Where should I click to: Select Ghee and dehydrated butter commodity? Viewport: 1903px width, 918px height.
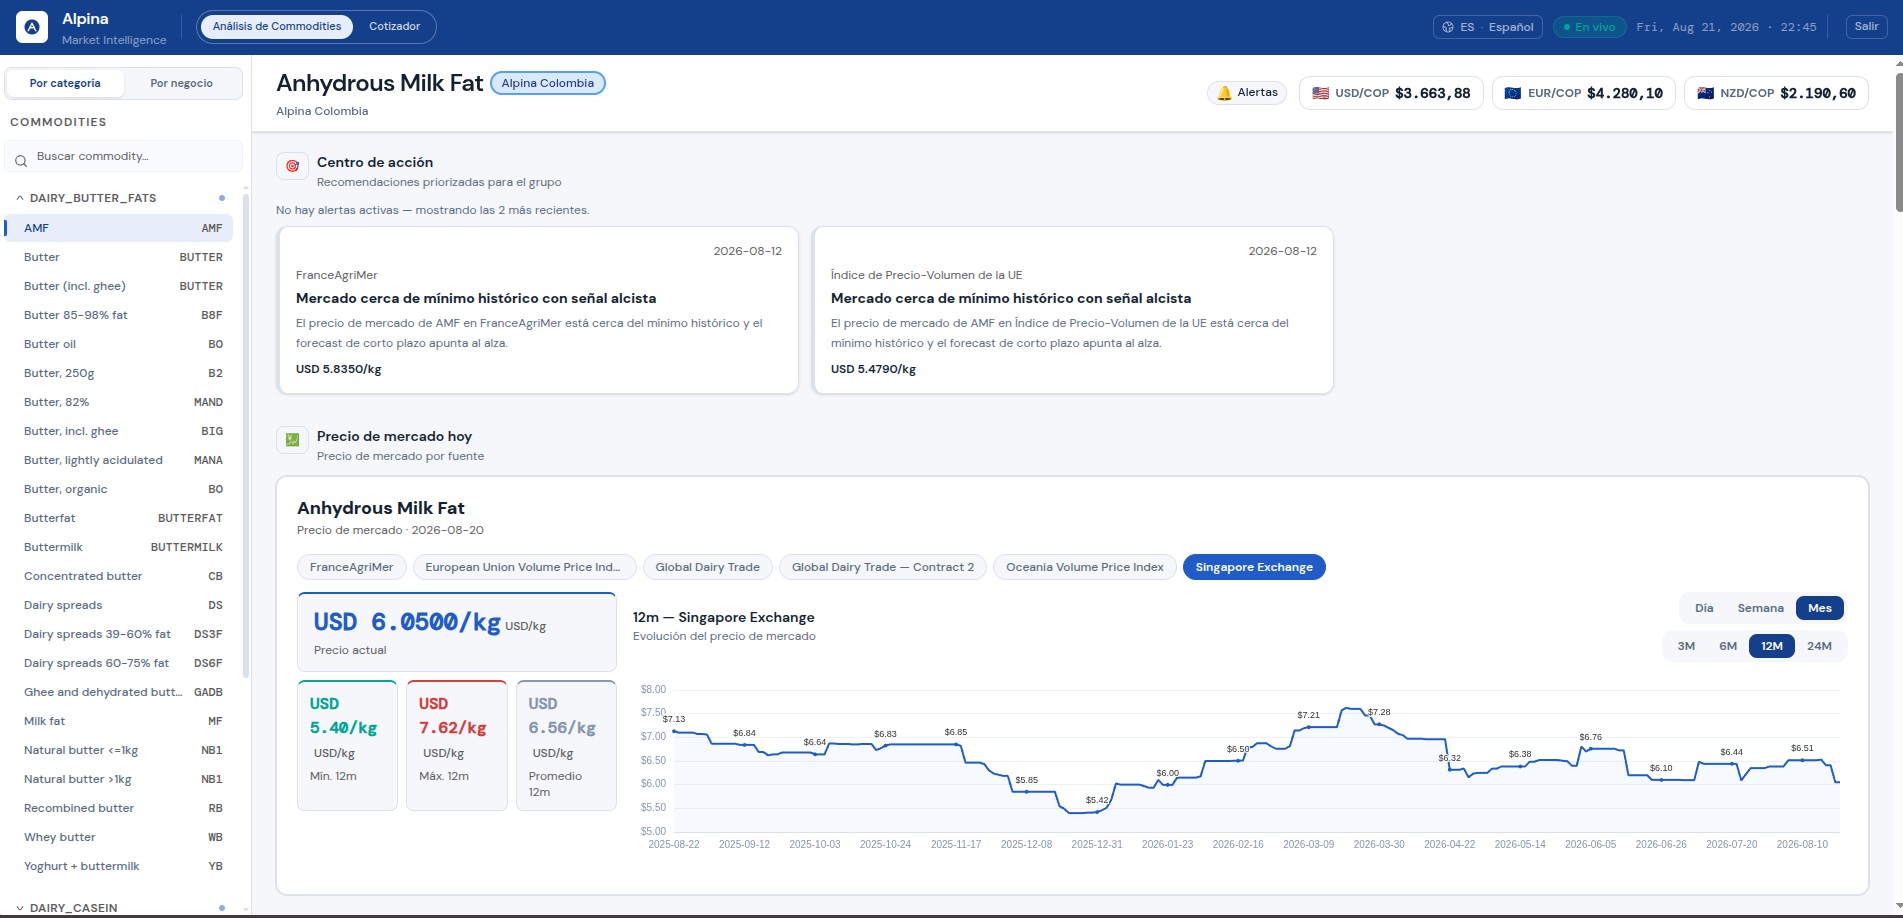pyautogui.click(x=119, y=692)
